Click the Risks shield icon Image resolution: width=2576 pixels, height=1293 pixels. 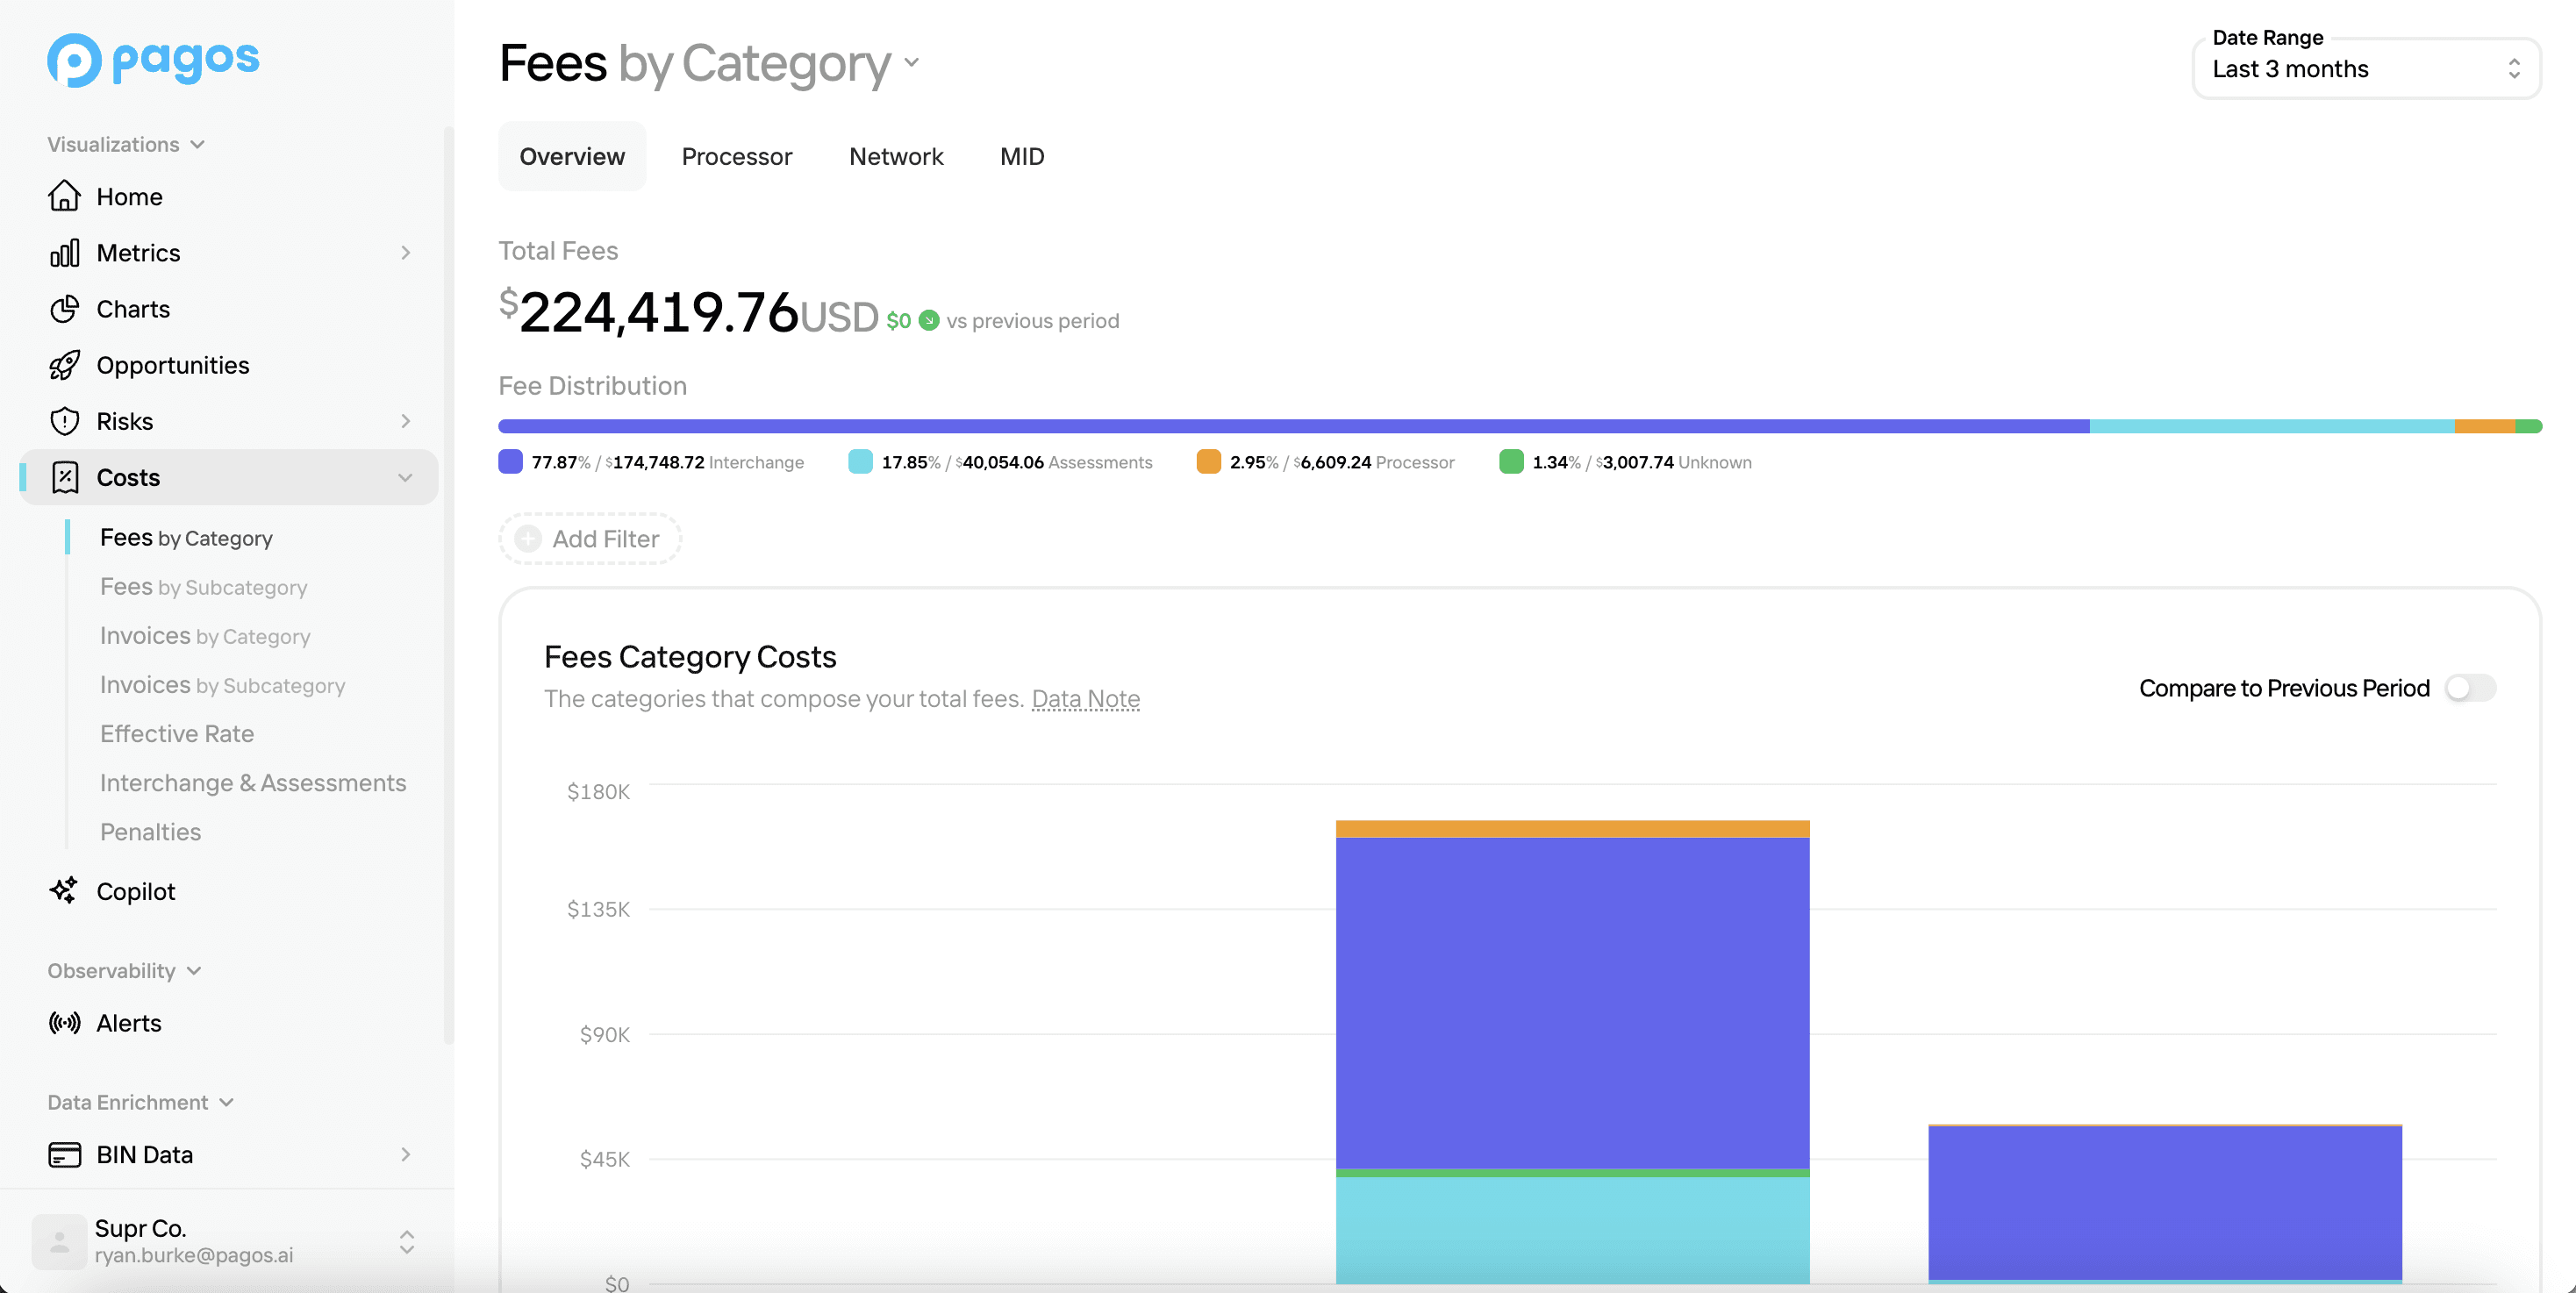(x=64, y=421)
